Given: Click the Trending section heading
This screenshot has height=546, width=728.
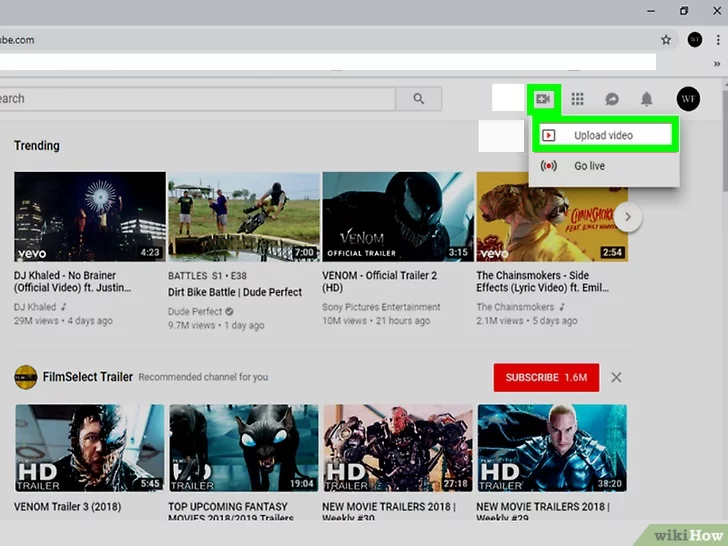Looking at the screenshot, I should (37, 146).
